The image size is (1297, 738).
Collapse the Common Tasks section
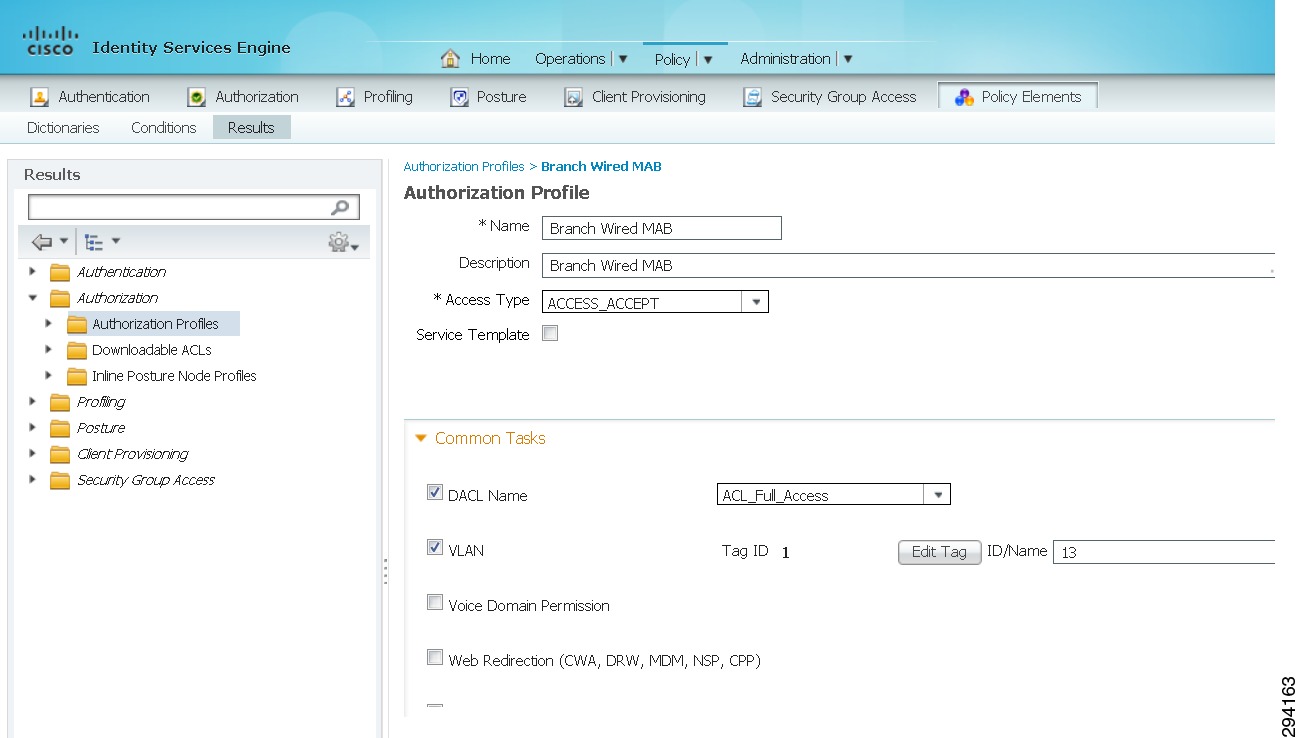pos(421,438)
